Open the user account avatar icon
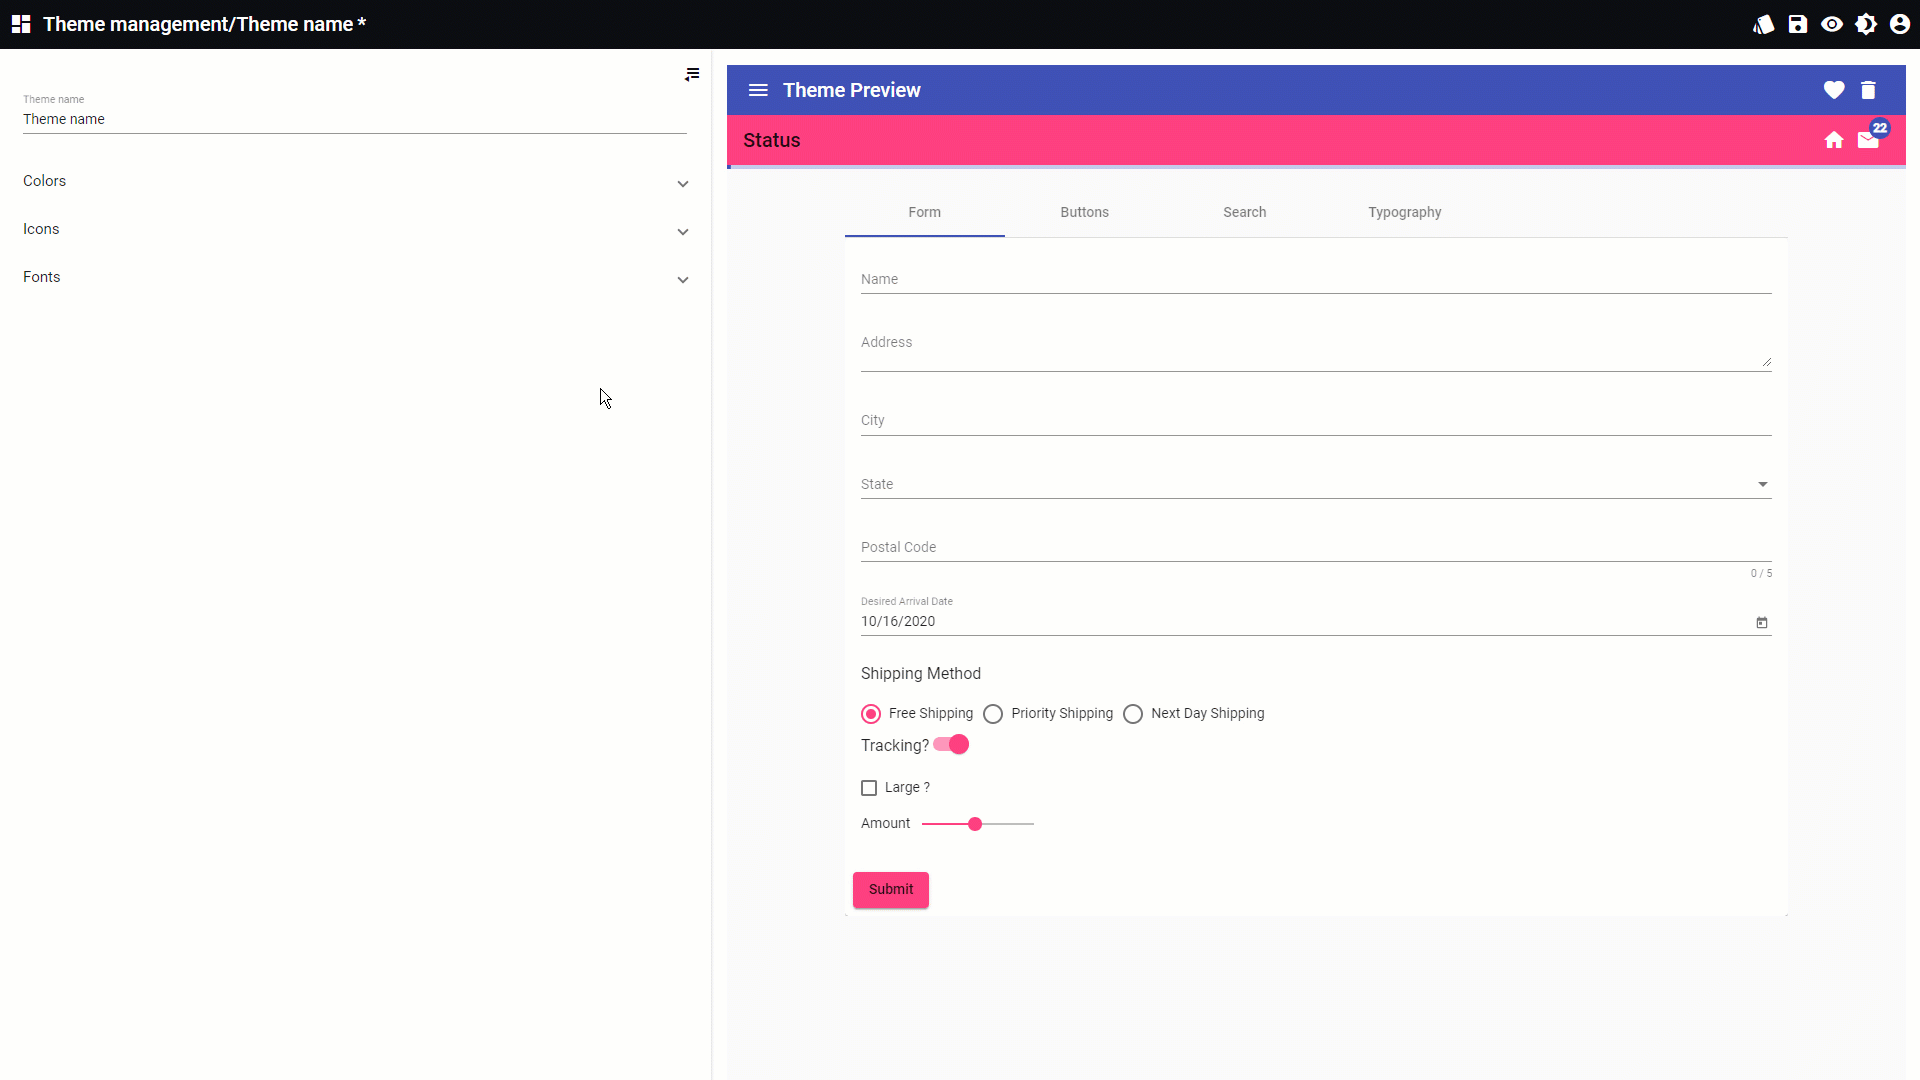The height and width of the screenshot is (1080, 1920). [x=1900, y=24]
